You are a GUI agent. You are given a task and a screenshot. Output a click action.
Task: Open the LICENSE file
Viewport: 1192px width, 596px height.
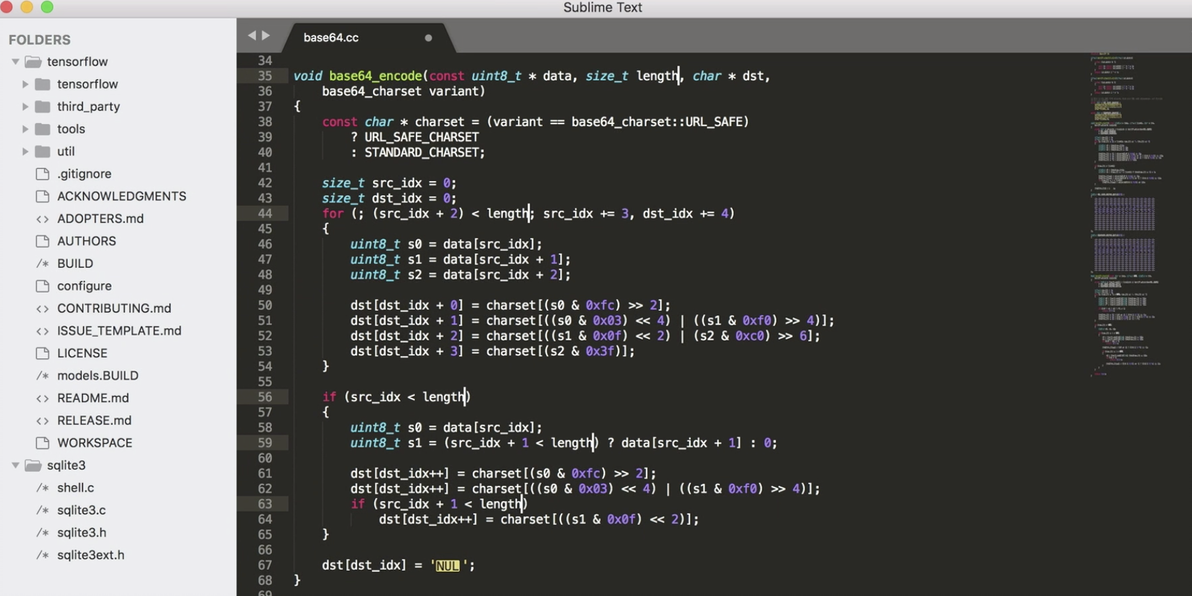tap(82, 353)
